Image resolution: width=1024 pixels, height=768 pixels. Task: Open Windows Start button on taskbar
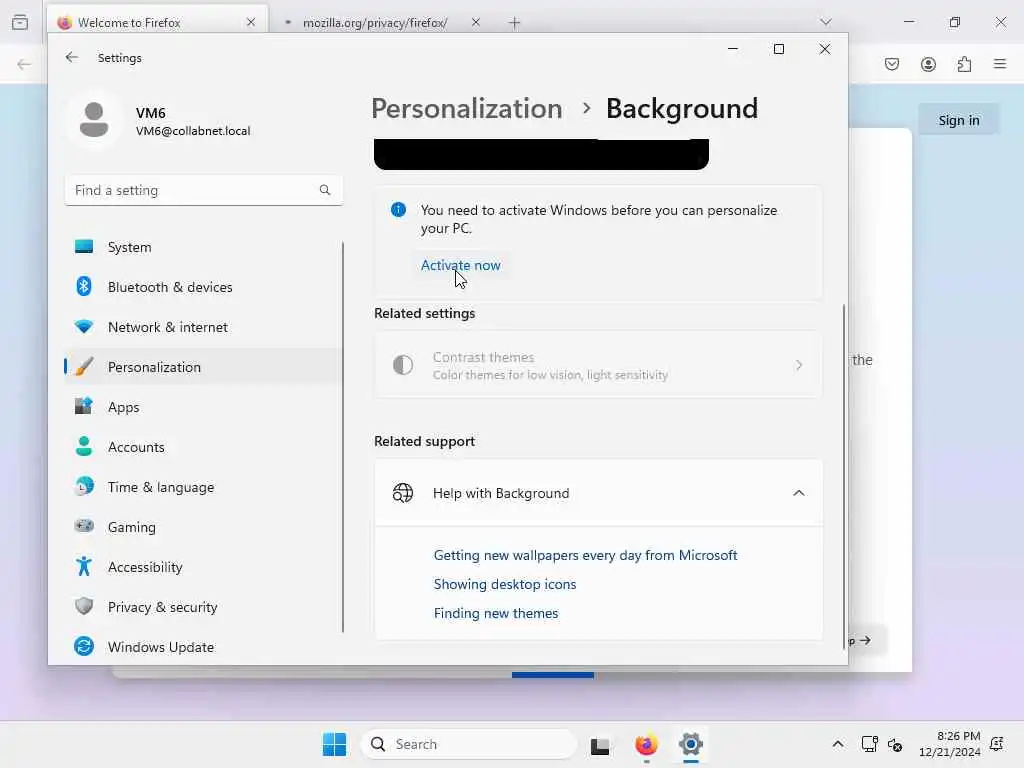pos(334,744)
